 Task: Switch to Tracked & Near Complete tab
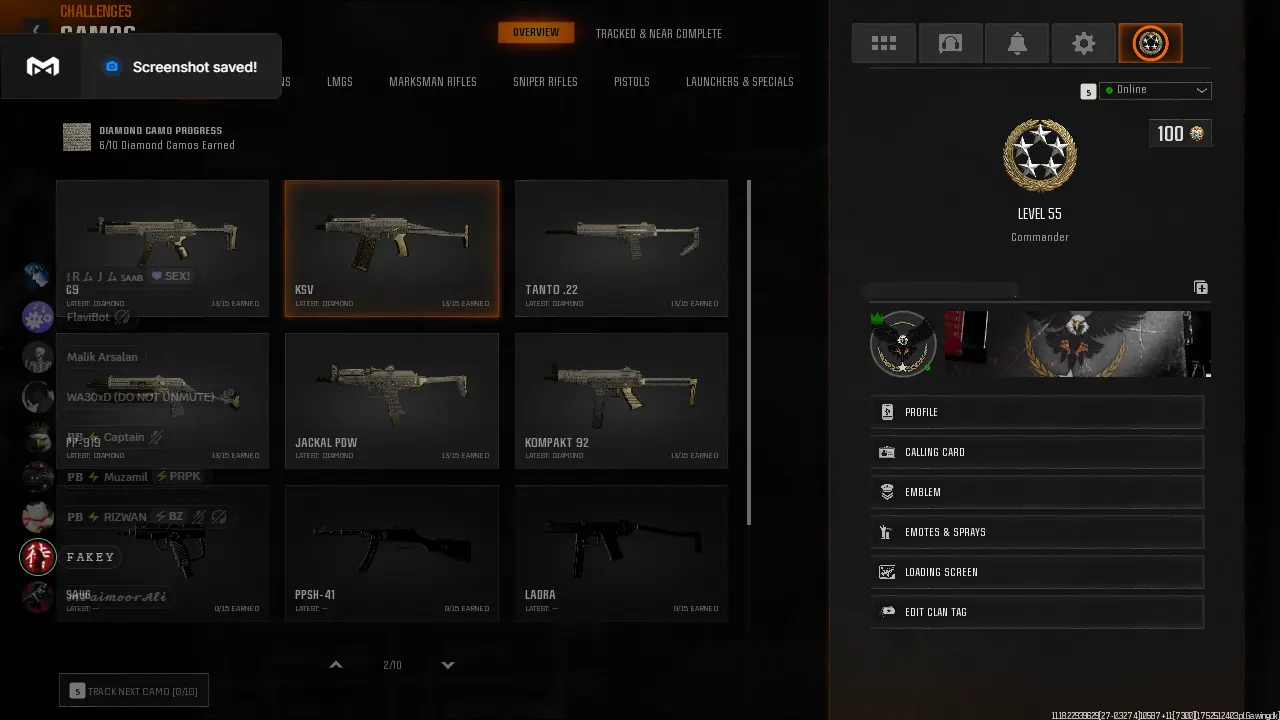coord(659,34)
